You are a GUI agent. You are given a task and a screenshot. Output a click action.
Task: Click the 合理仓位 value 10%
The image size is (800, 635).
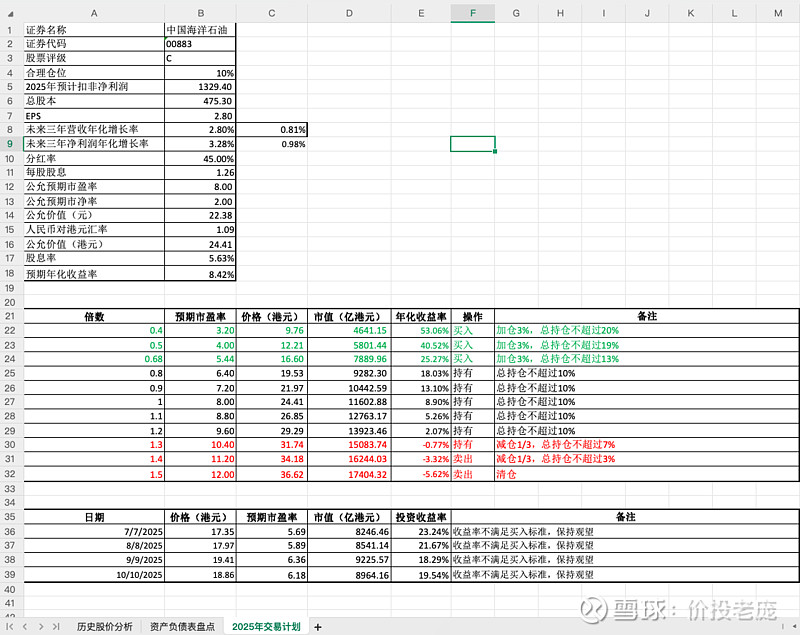[x=201, y=73]
